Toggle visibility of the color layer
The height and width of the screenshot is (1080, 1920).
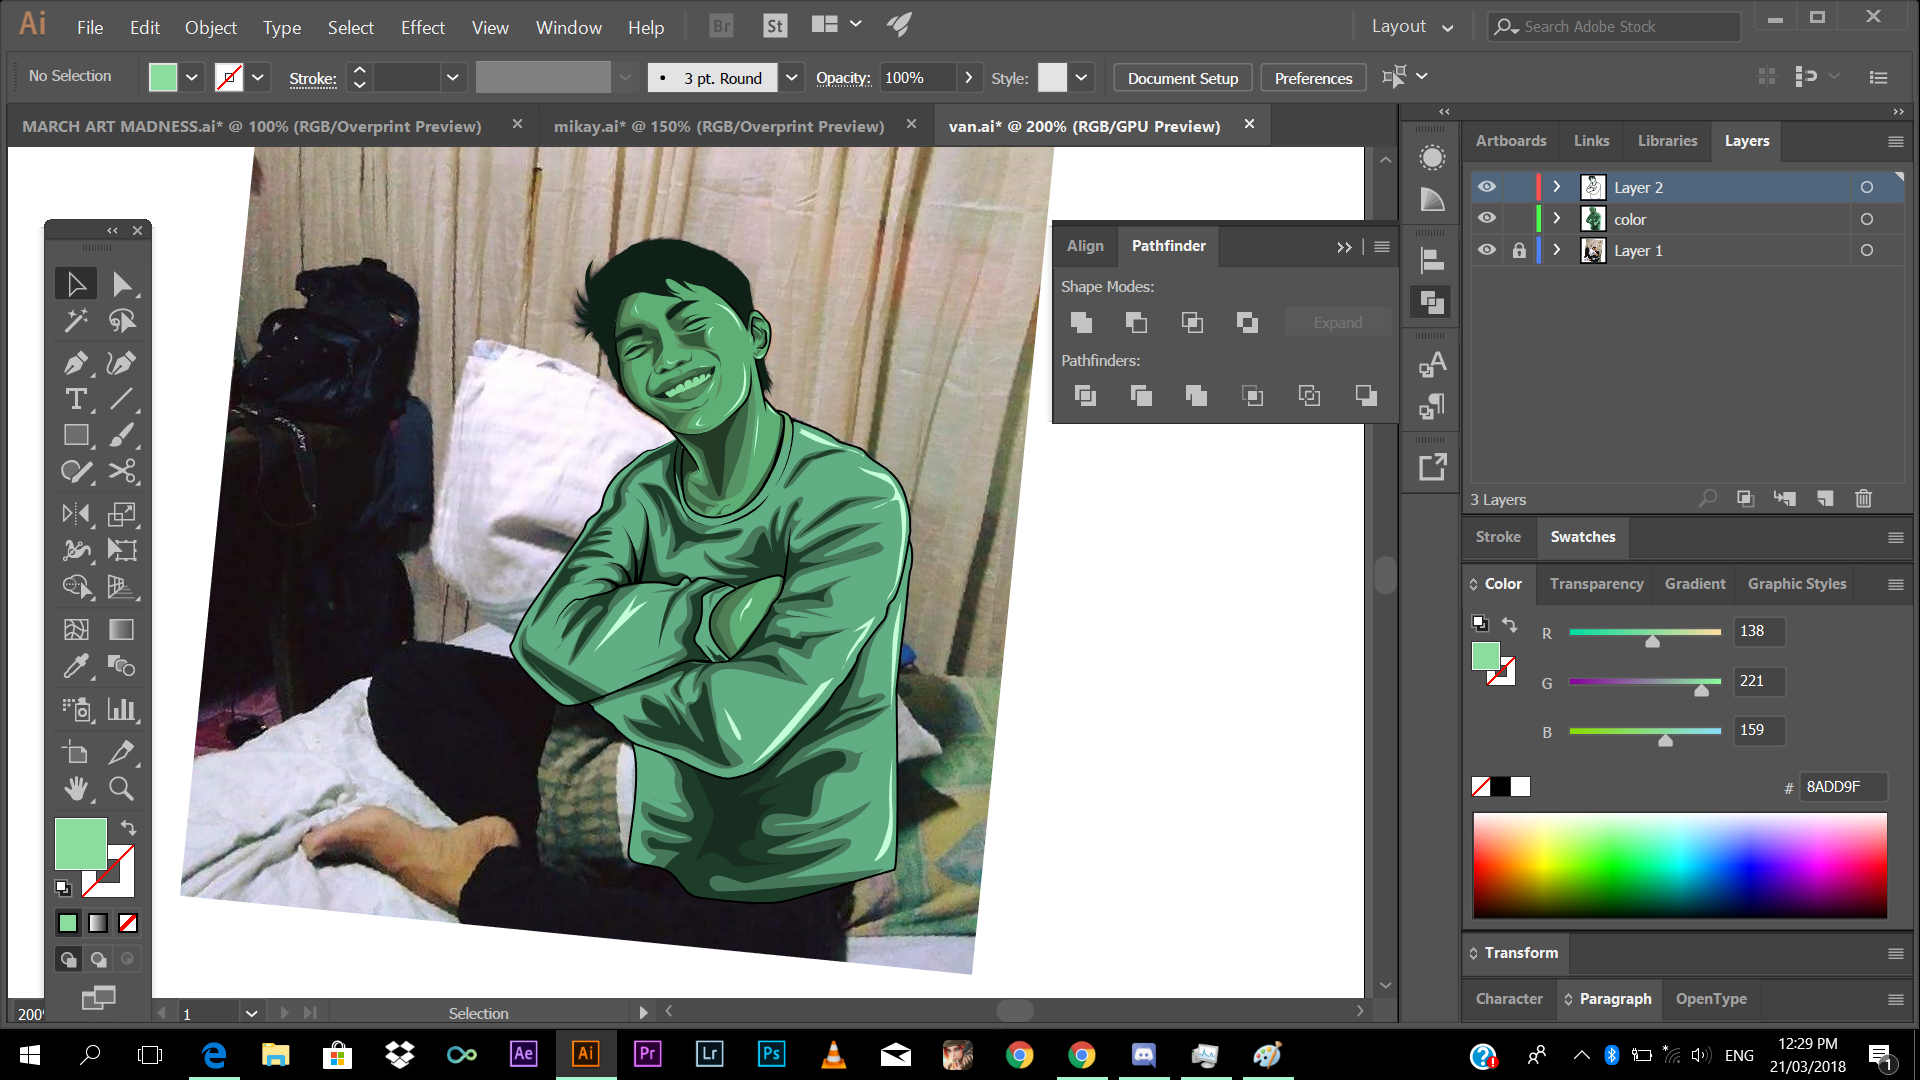coord(1487,219)
